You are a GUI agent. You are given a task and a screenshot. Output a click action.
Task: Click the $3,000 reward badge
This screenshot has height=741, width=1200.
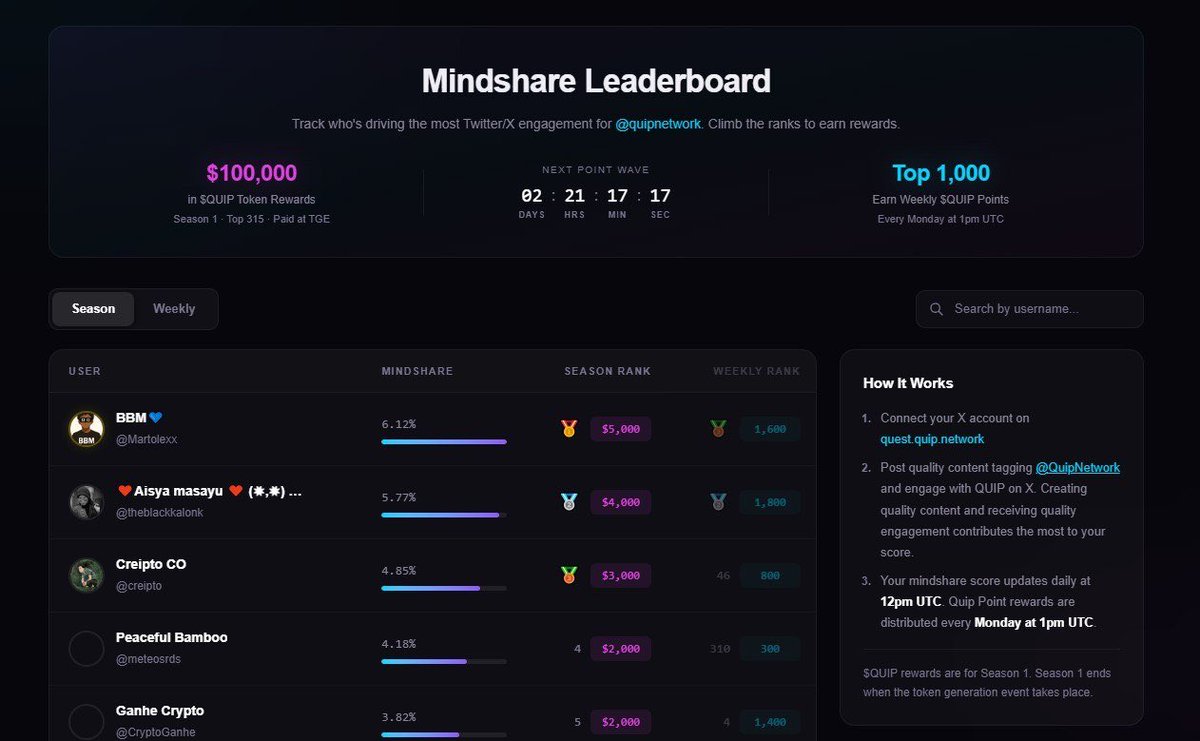[x=621, y=575]
